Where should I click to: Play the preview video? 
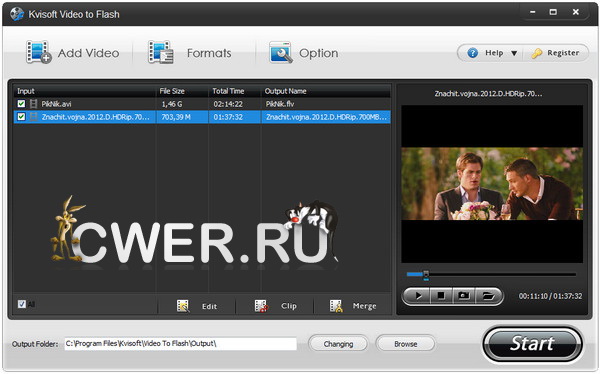click(x=418, y=296)
